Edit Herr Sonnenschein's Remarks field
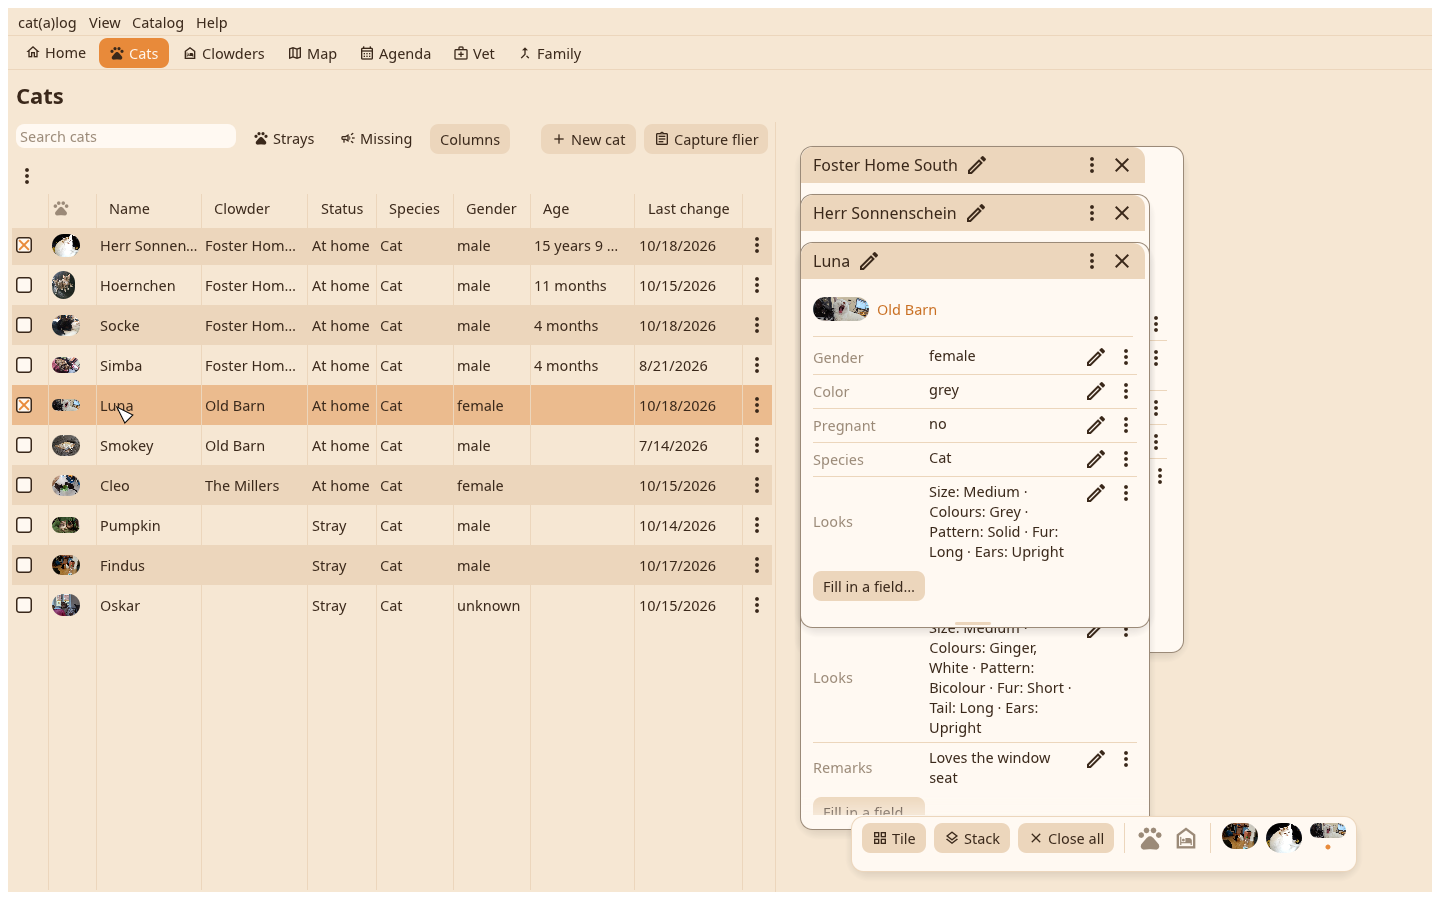Screen dimensions: 1440x900 [x=1096, y=759]
